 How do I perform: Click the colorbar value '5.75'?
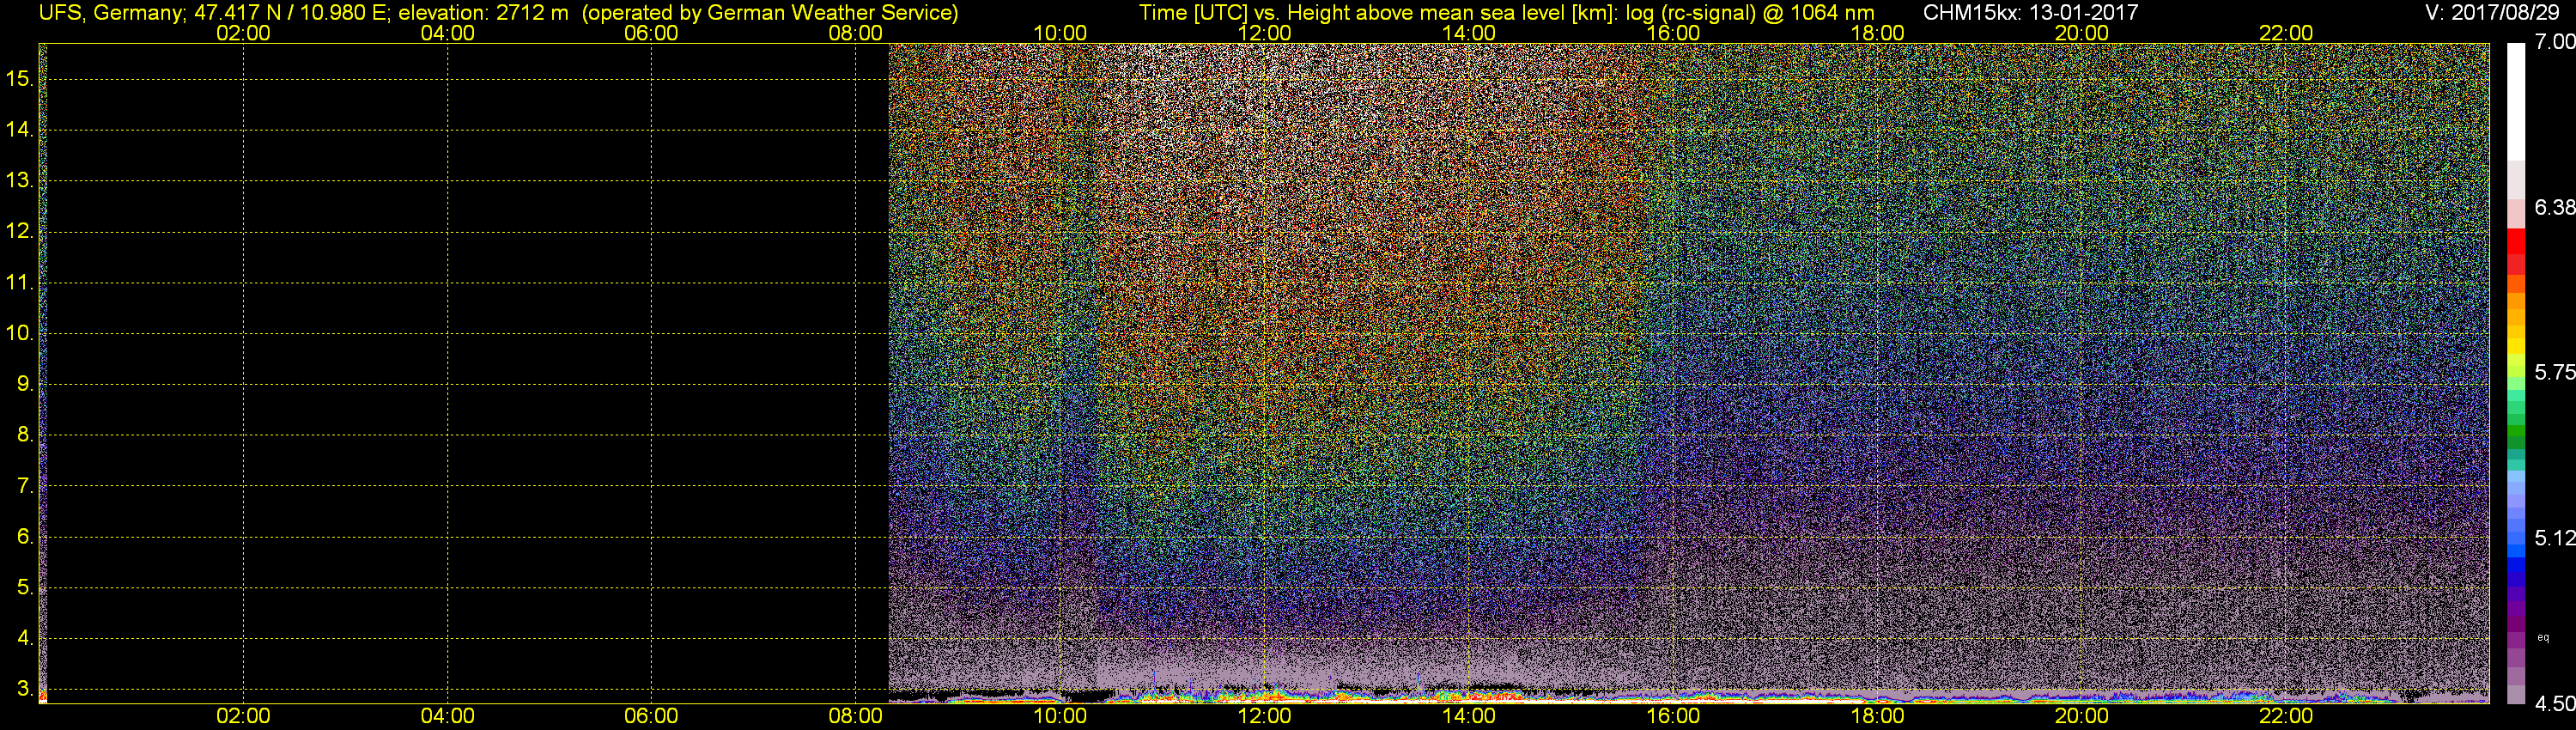pos(2554,372)
